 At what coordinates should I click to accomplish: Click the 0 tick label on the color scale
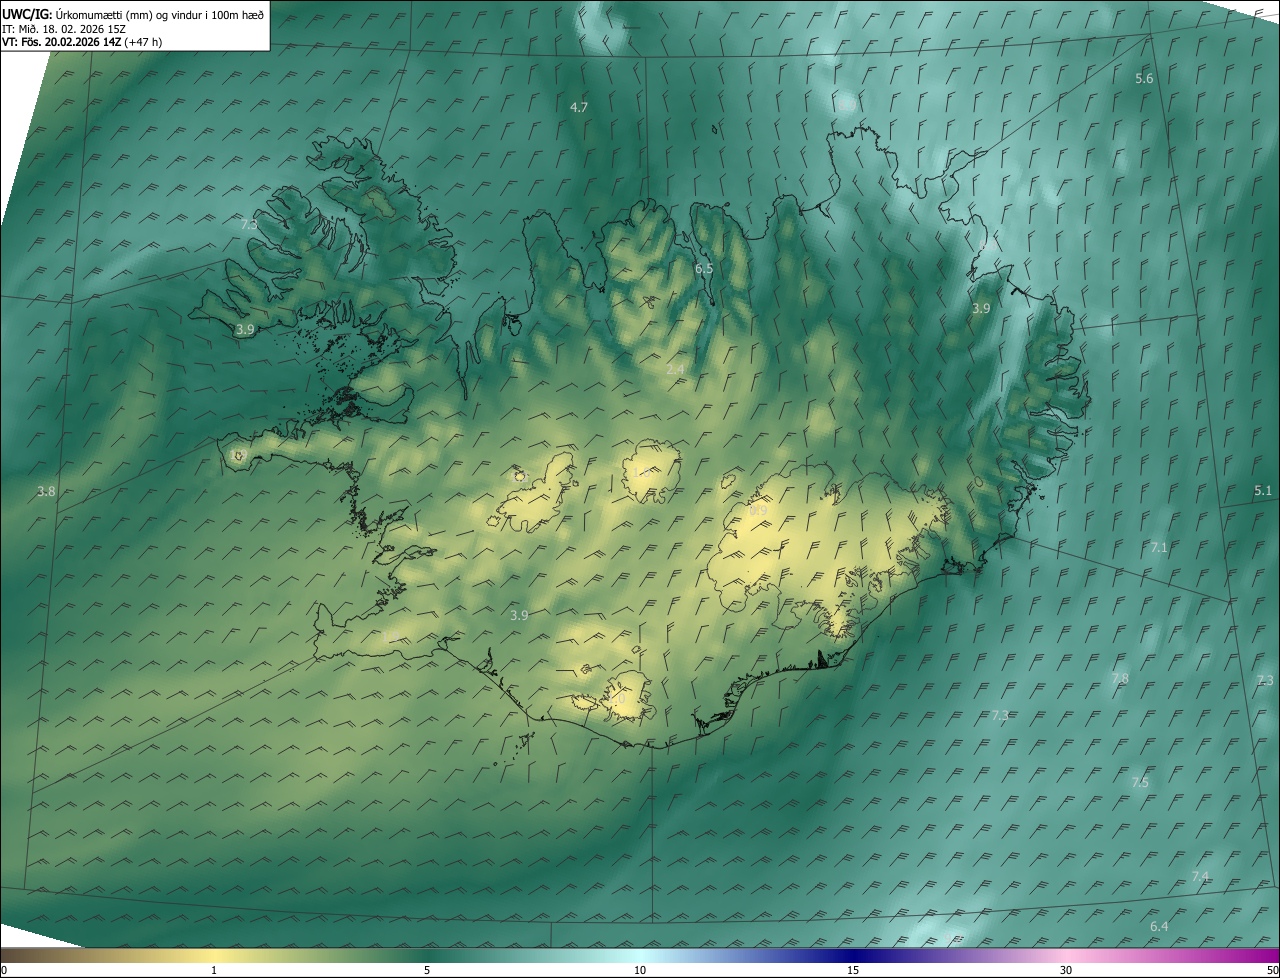pos(4,970)
